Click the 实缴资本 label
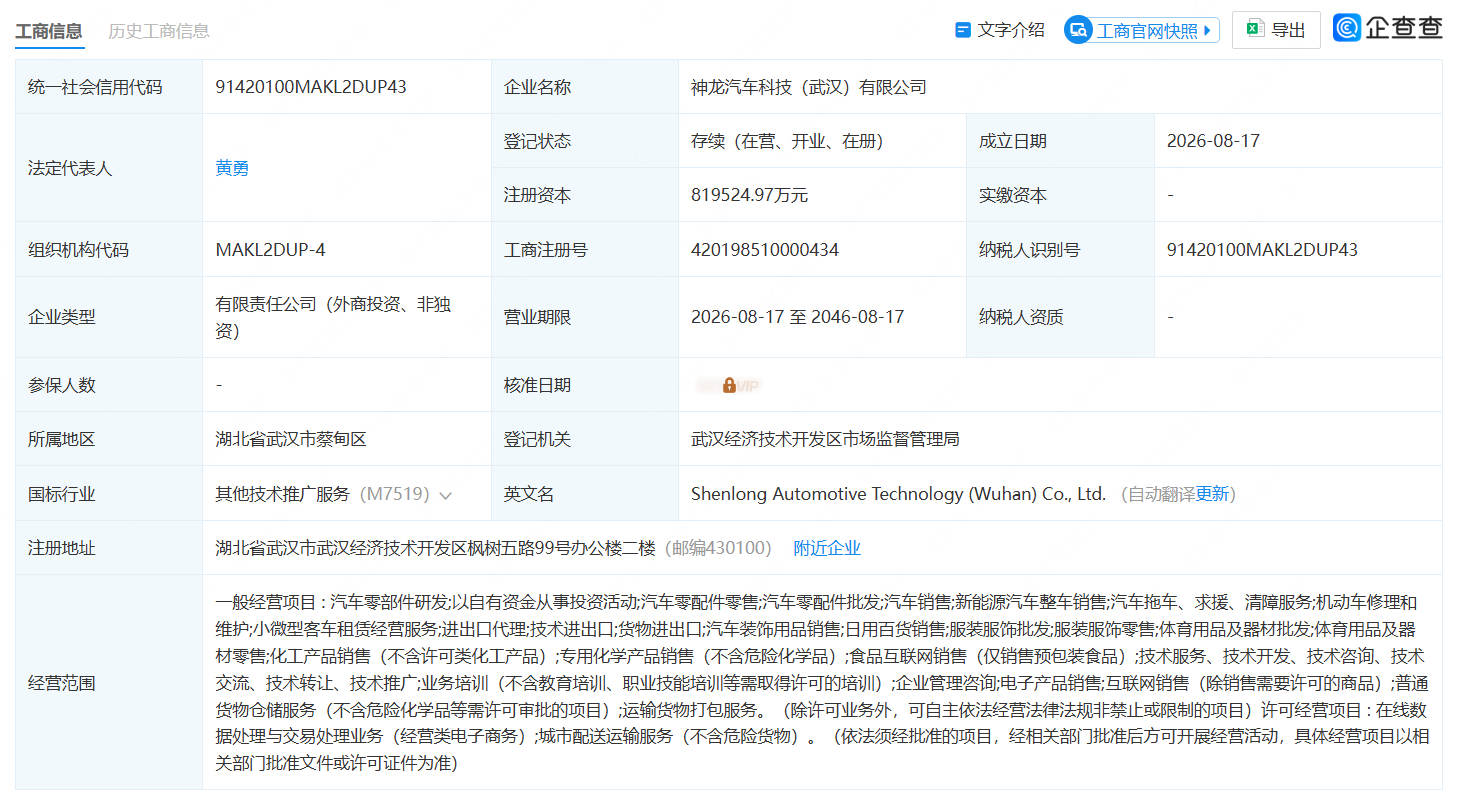1458x801 pixels. coord(1012,195)
